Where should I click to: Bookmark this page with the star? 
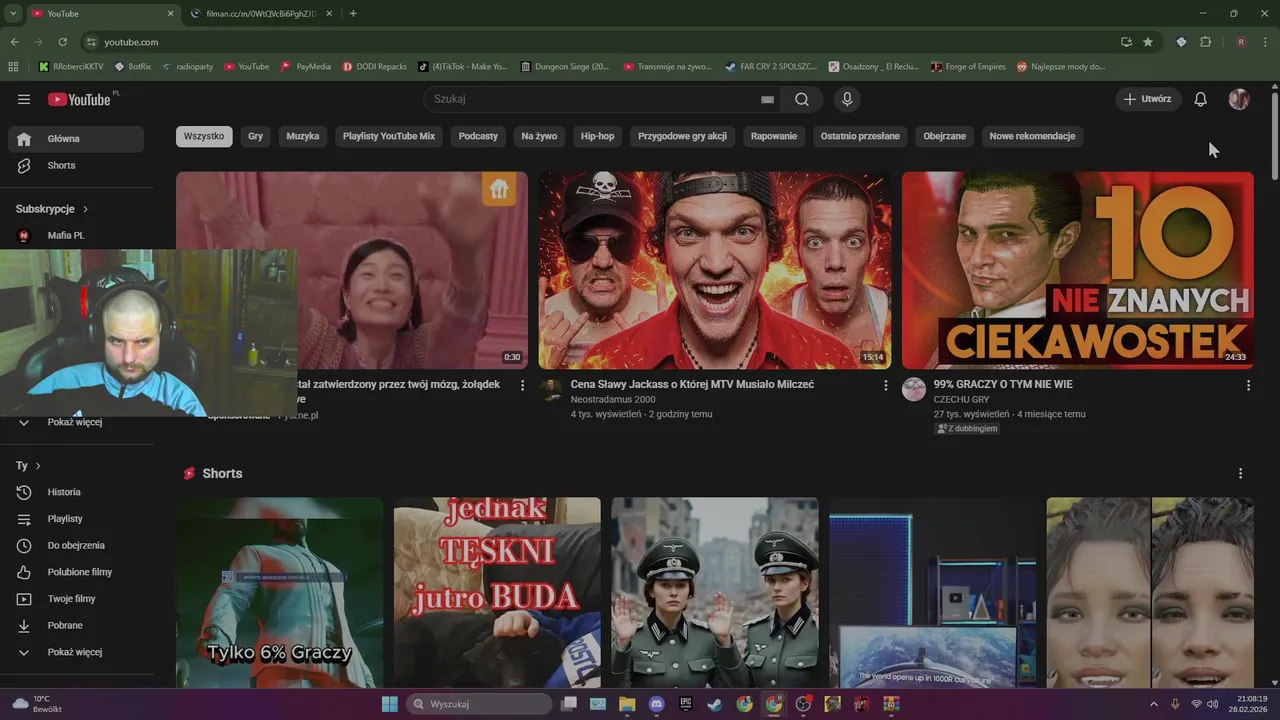point(1148,42)
